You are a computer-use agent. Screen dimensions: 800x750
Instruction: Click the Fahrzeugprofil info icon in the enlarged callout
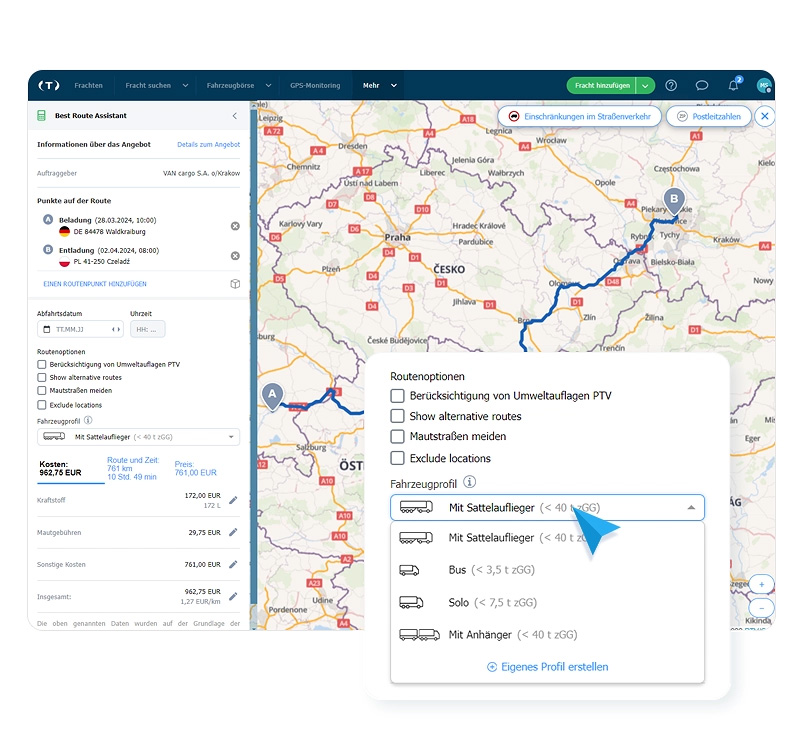(469, 482)
